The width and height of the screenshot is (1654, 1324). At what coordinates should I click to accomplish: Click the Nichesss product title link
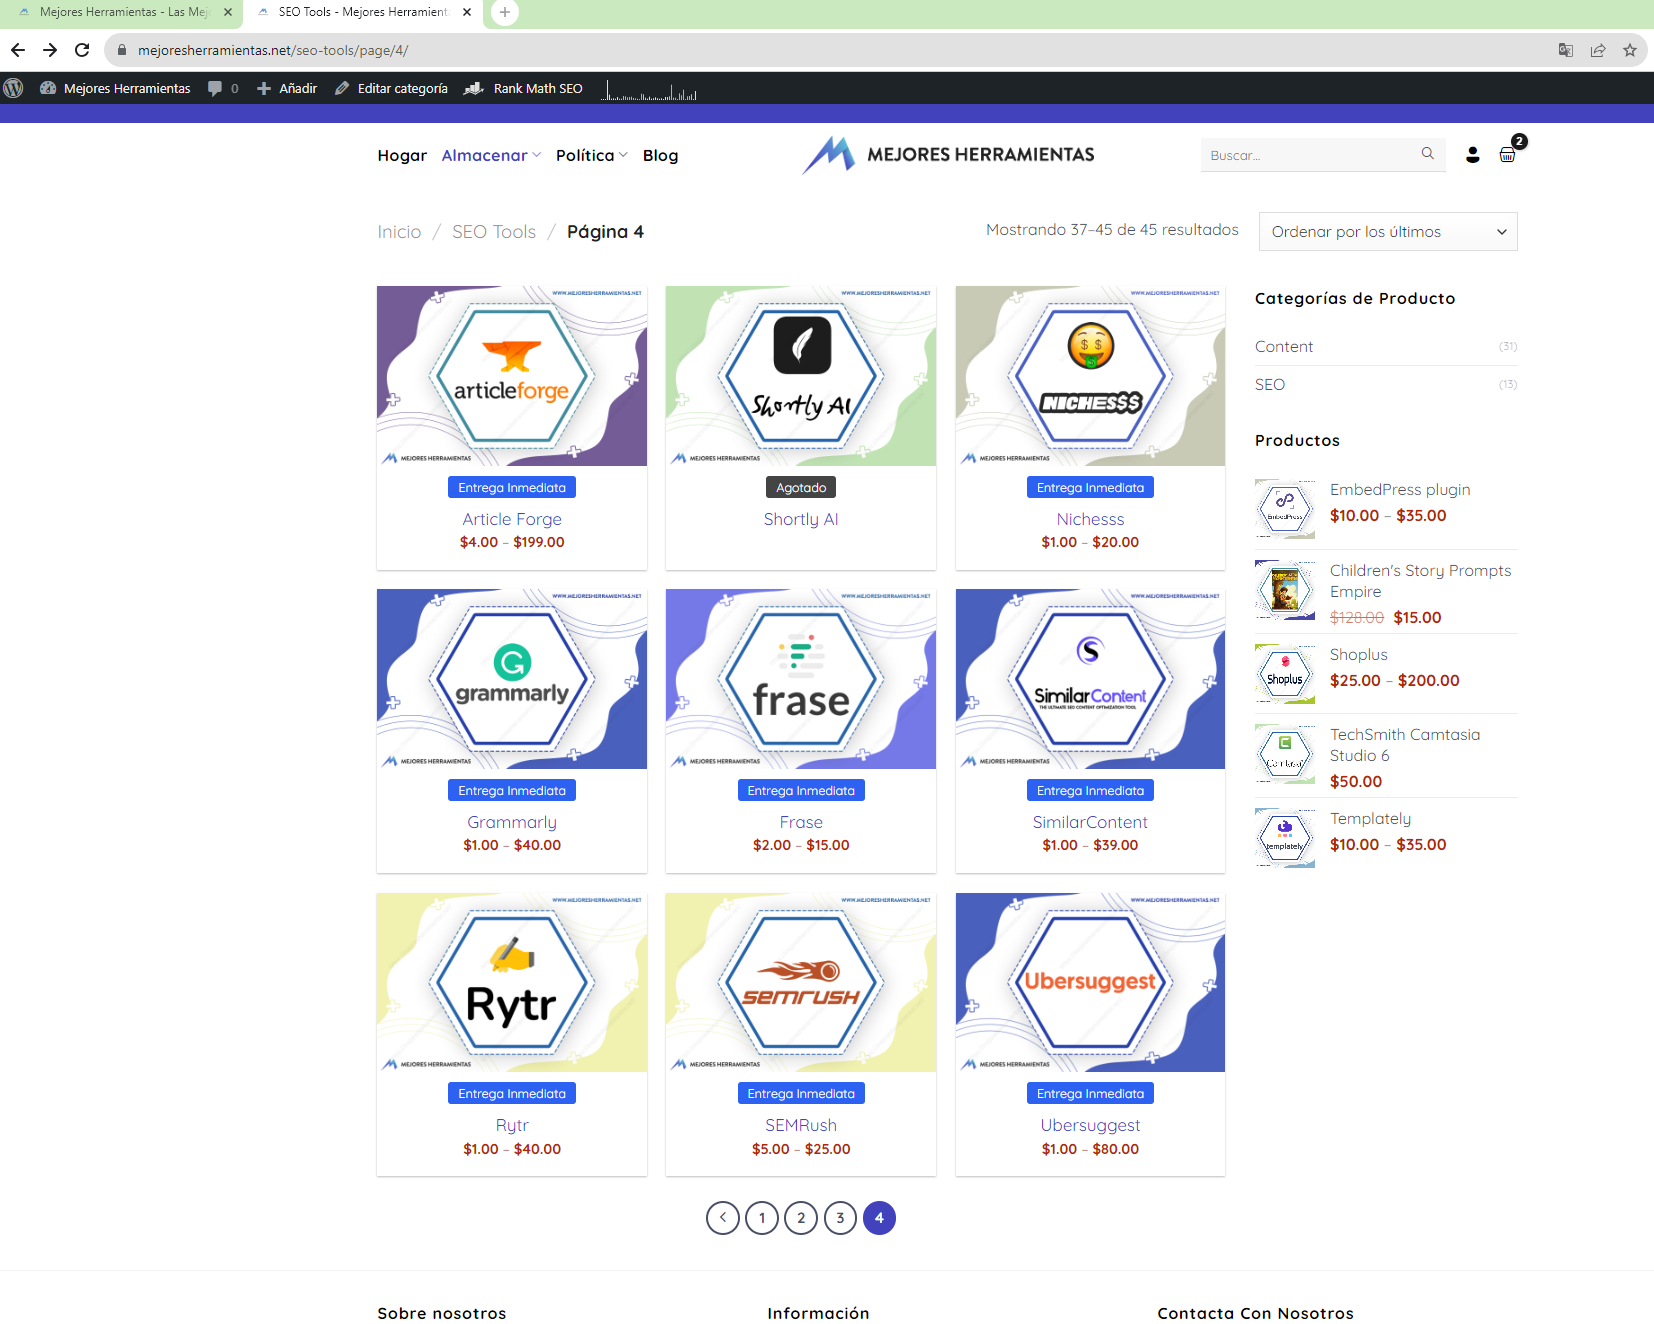tap(1090, 519)
